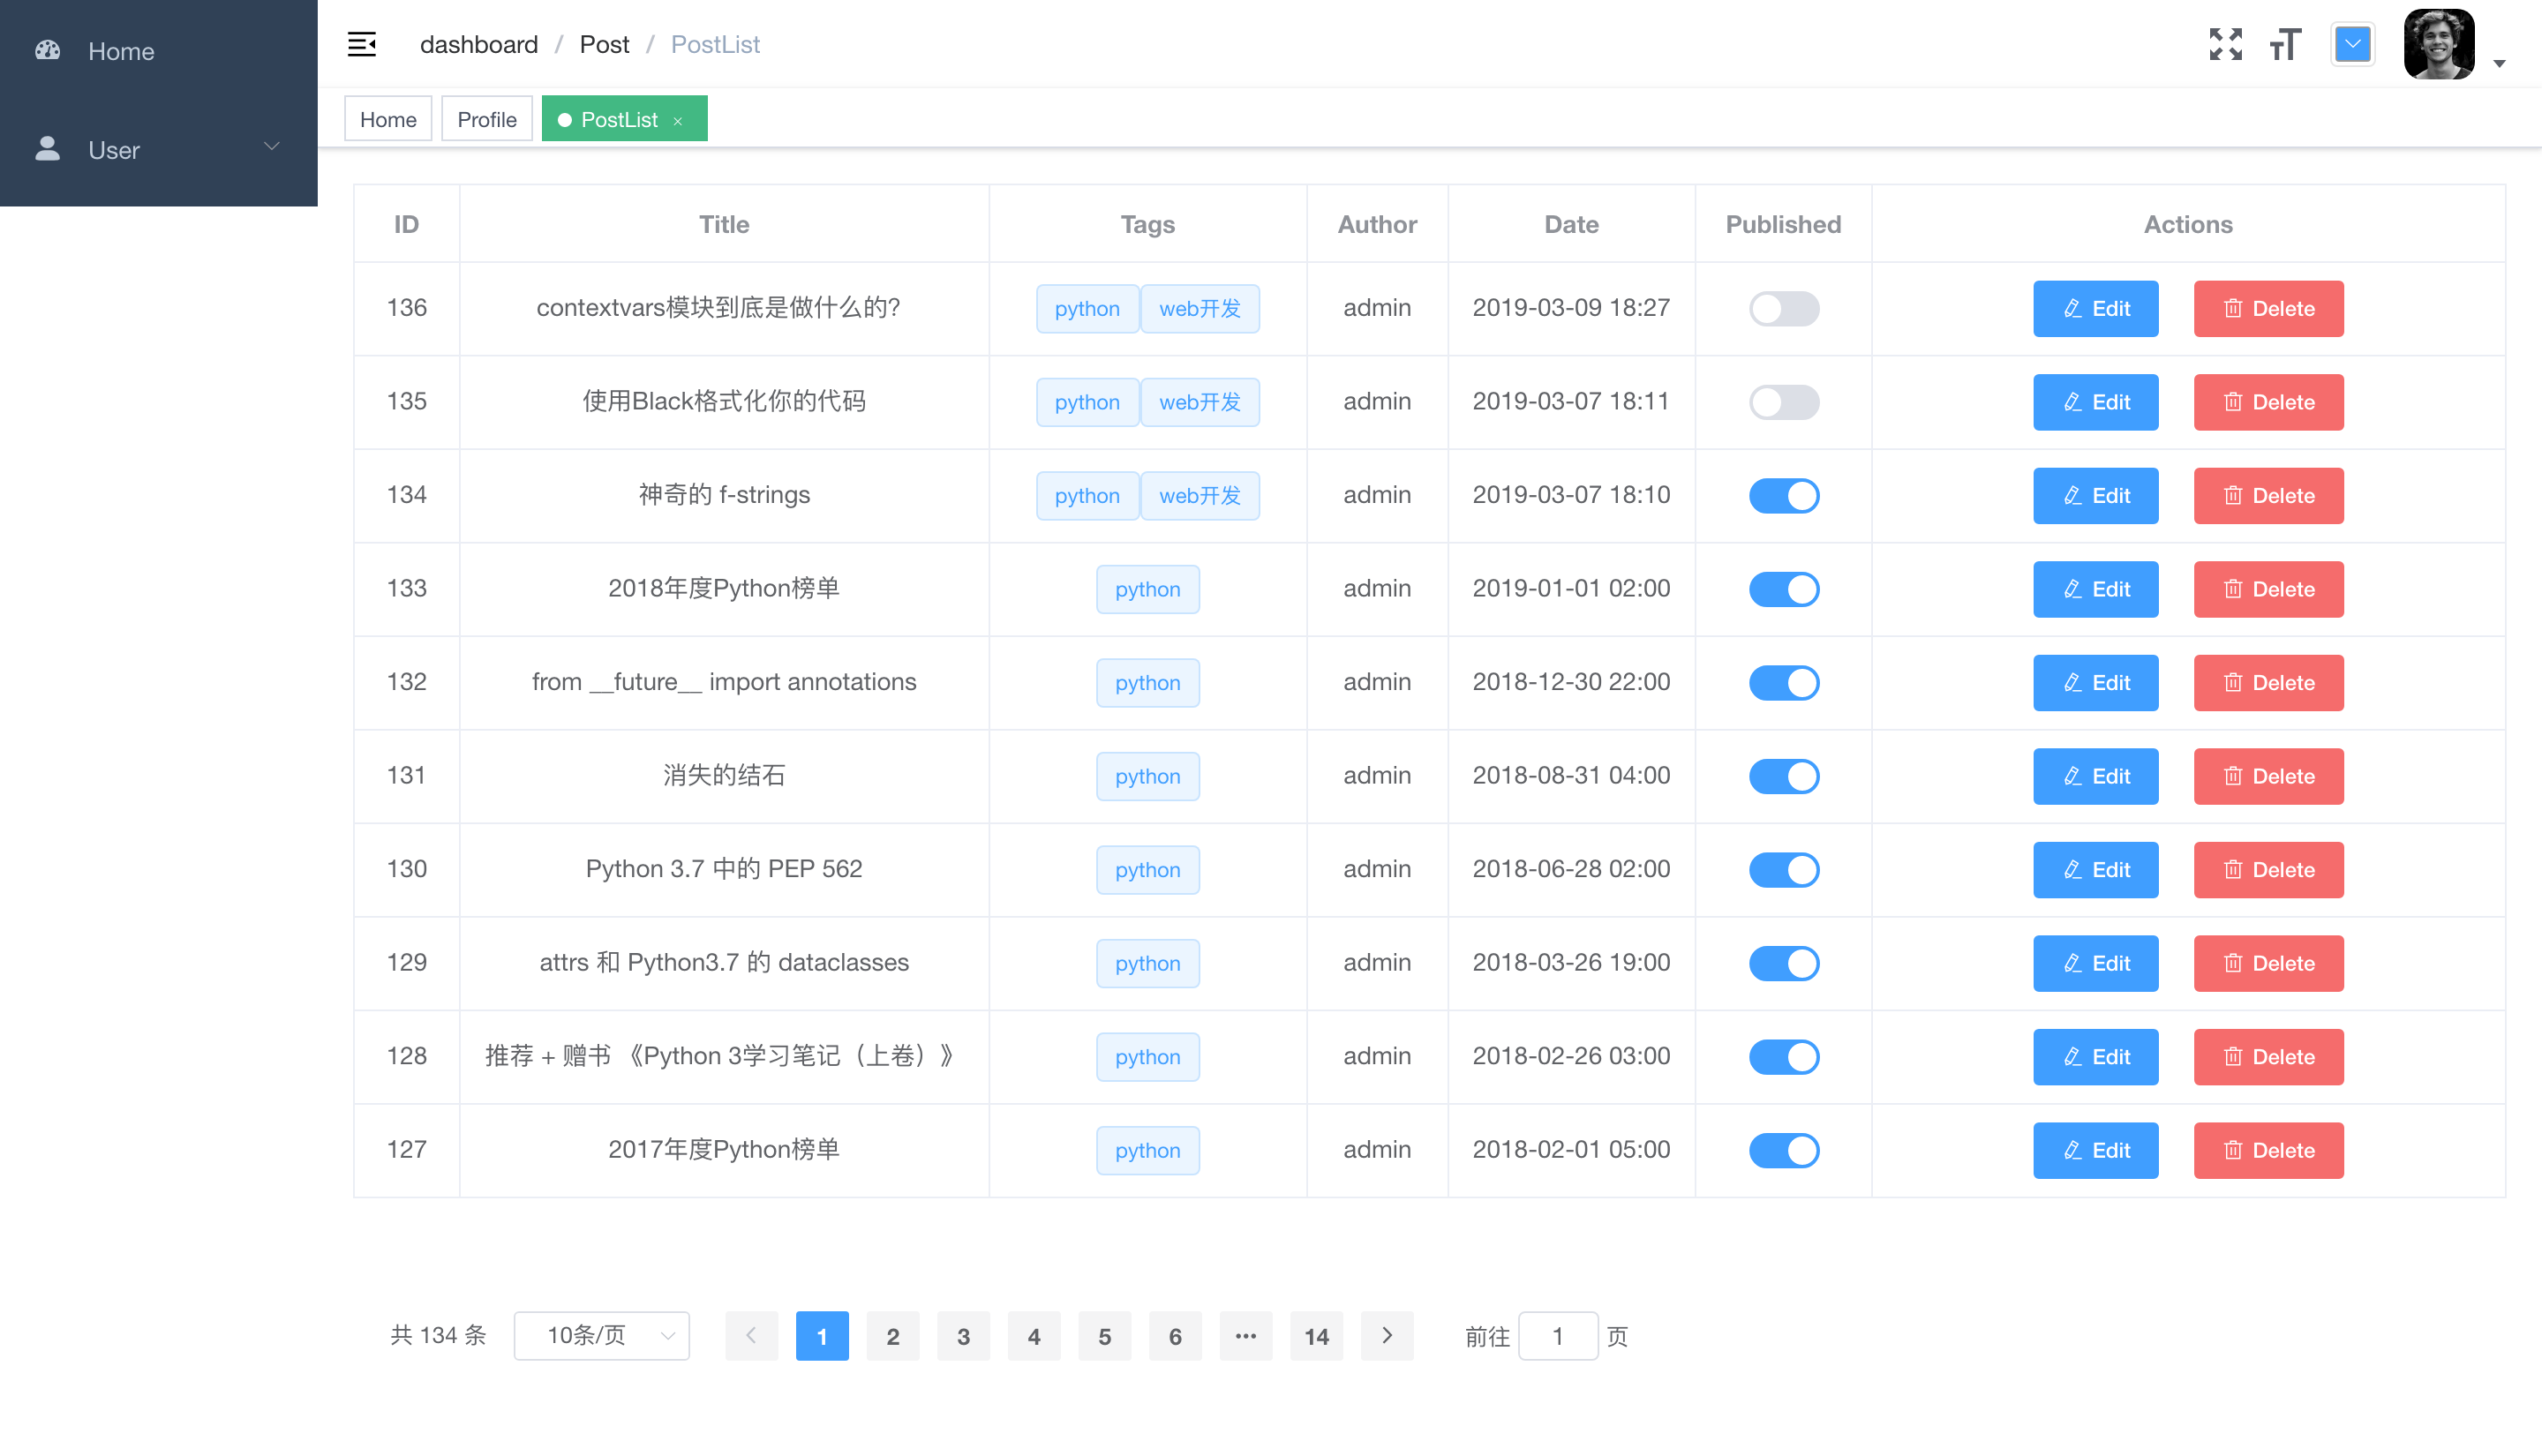Turn on Published toggle for post 135

click(x=1783, y=402)
